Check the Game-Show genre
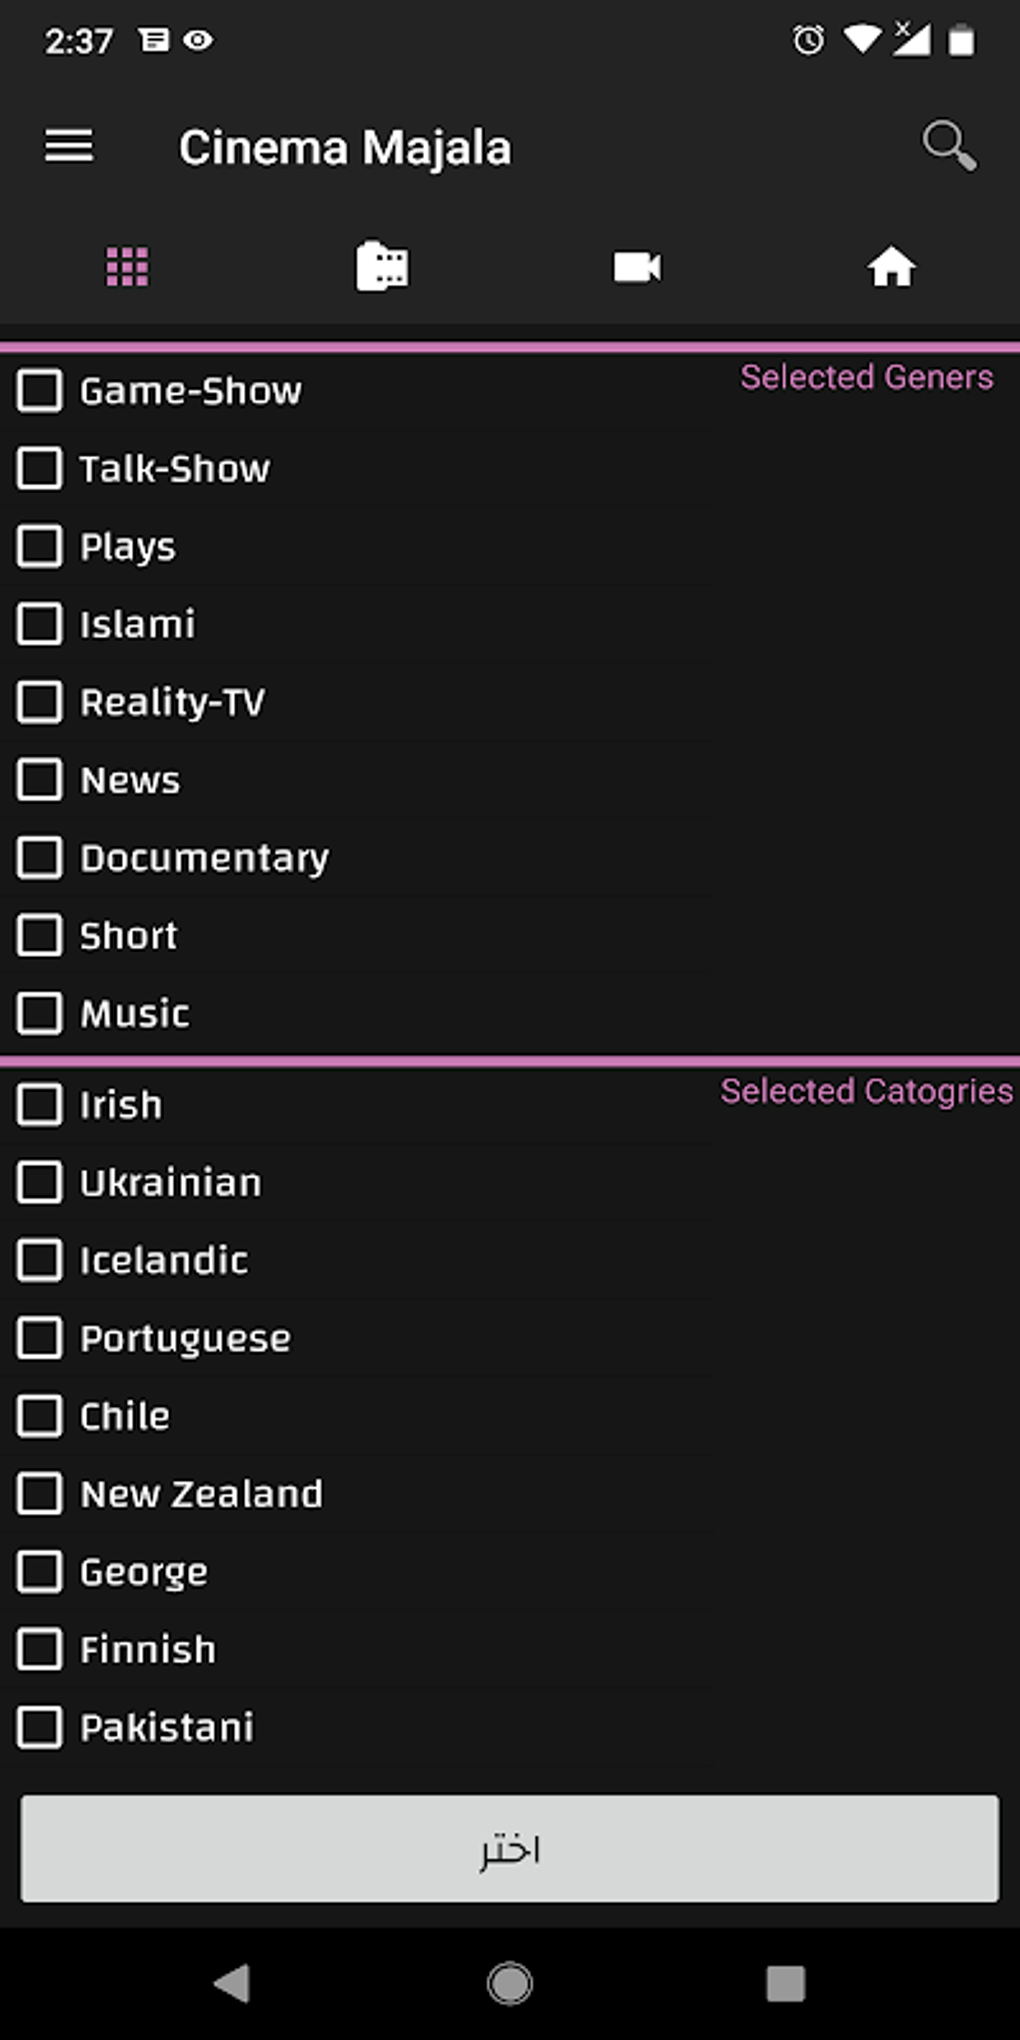This screenshot has width=1020, height=2040. point(39,390)
